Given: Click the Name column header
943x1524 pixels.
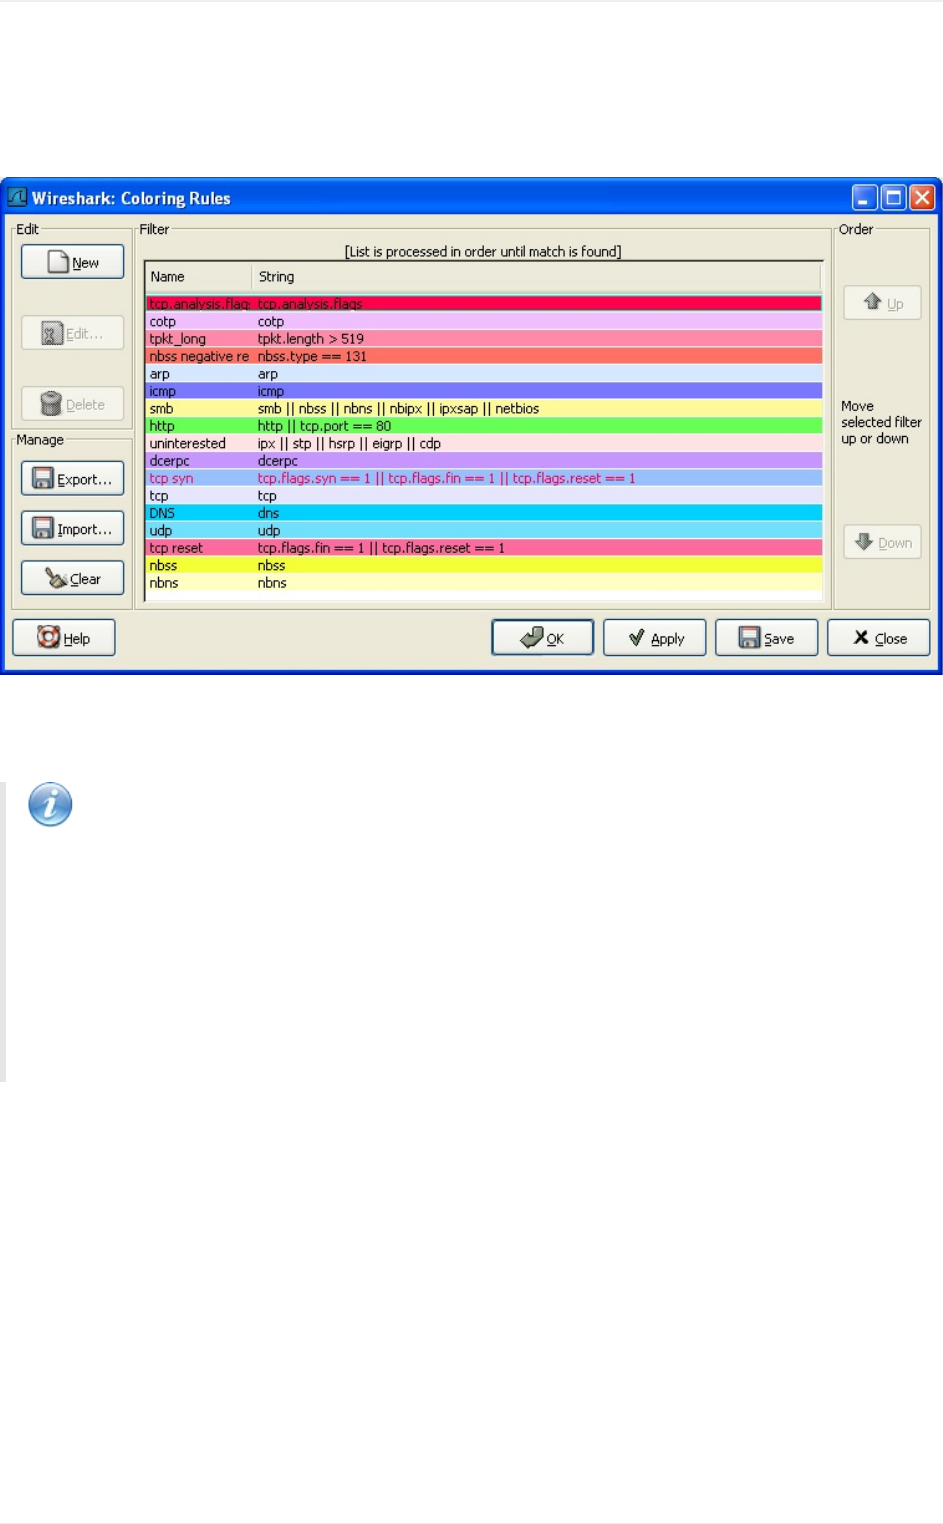Looking at the screenshot, I should [x=199, y=277].
